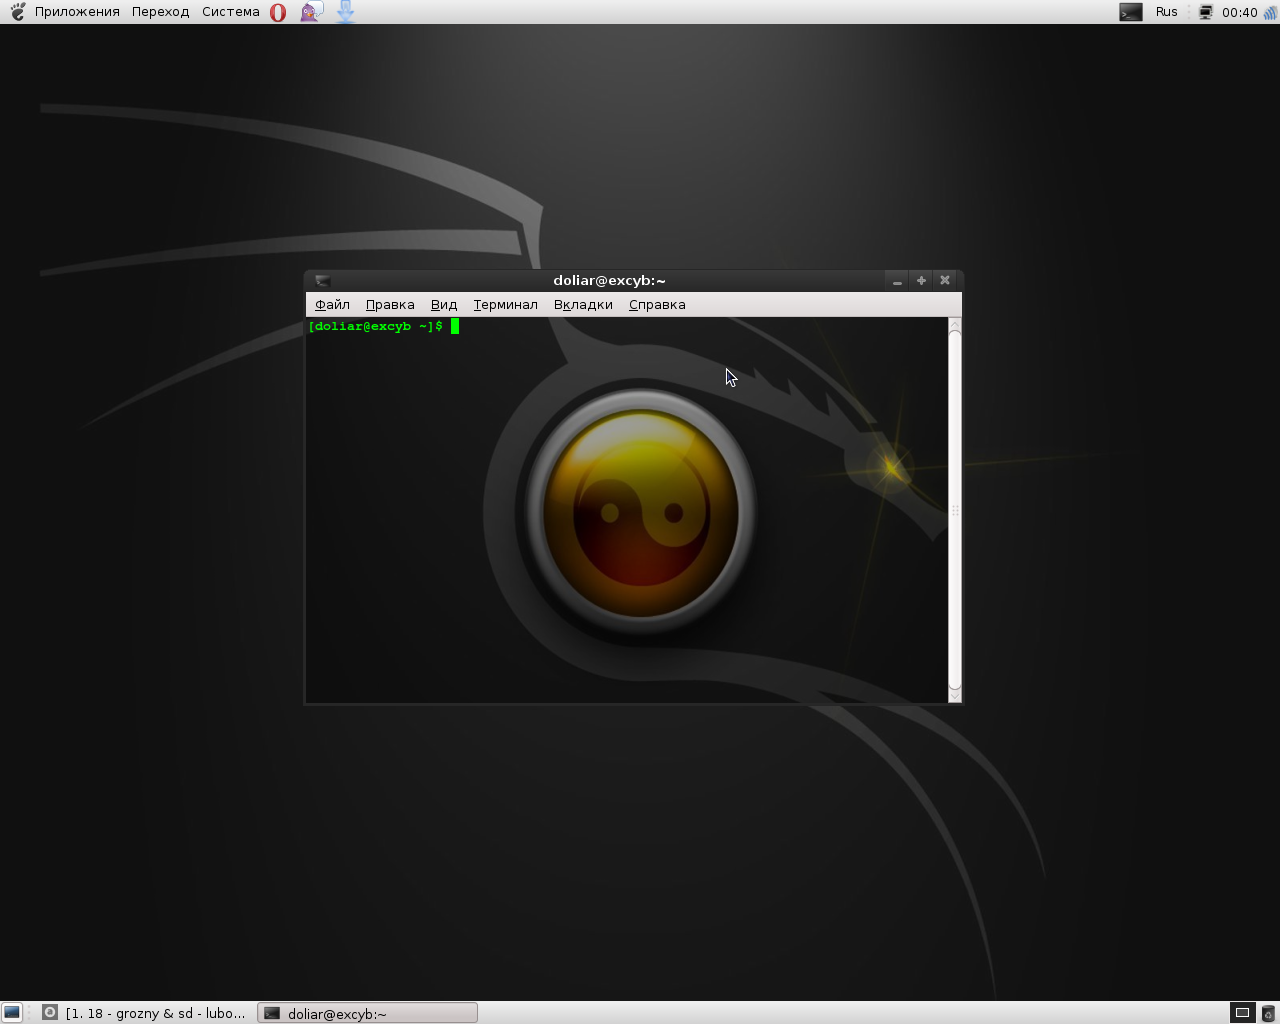Switch the Rus keyboard layout indicator
This screenshot has width=1280, height=1024.
pyautogui.click(x=1166, y=12)
